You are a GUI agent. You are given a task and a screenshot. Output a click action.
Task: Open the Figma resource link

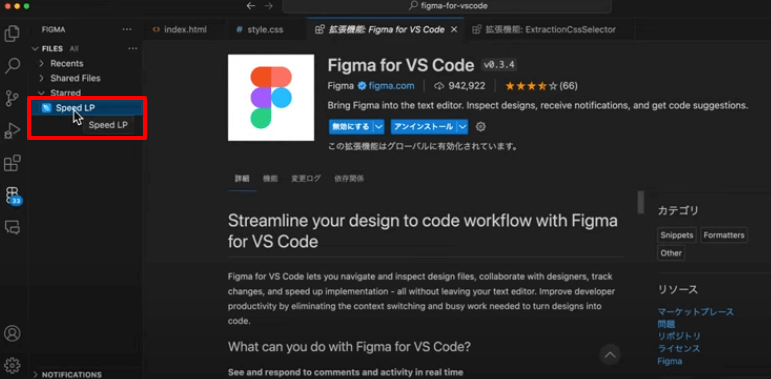click(x=670, y=361)
